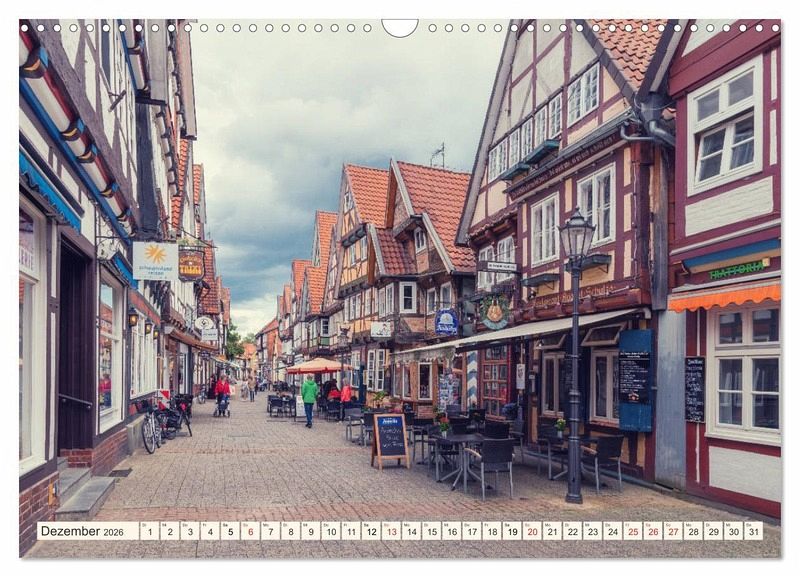Select day 31 at end of strip

coord(753,531)
